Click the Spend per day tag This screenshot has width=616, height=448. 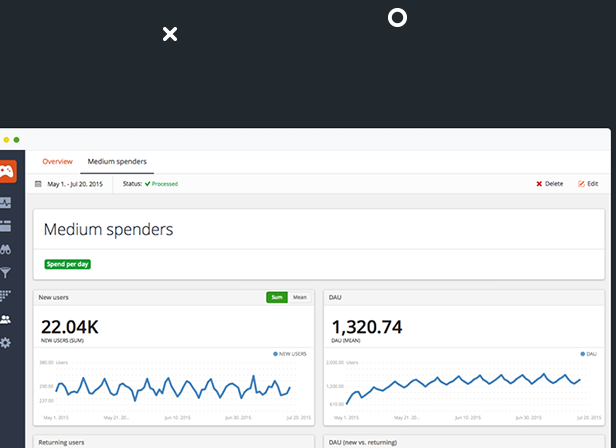[68, 264]
